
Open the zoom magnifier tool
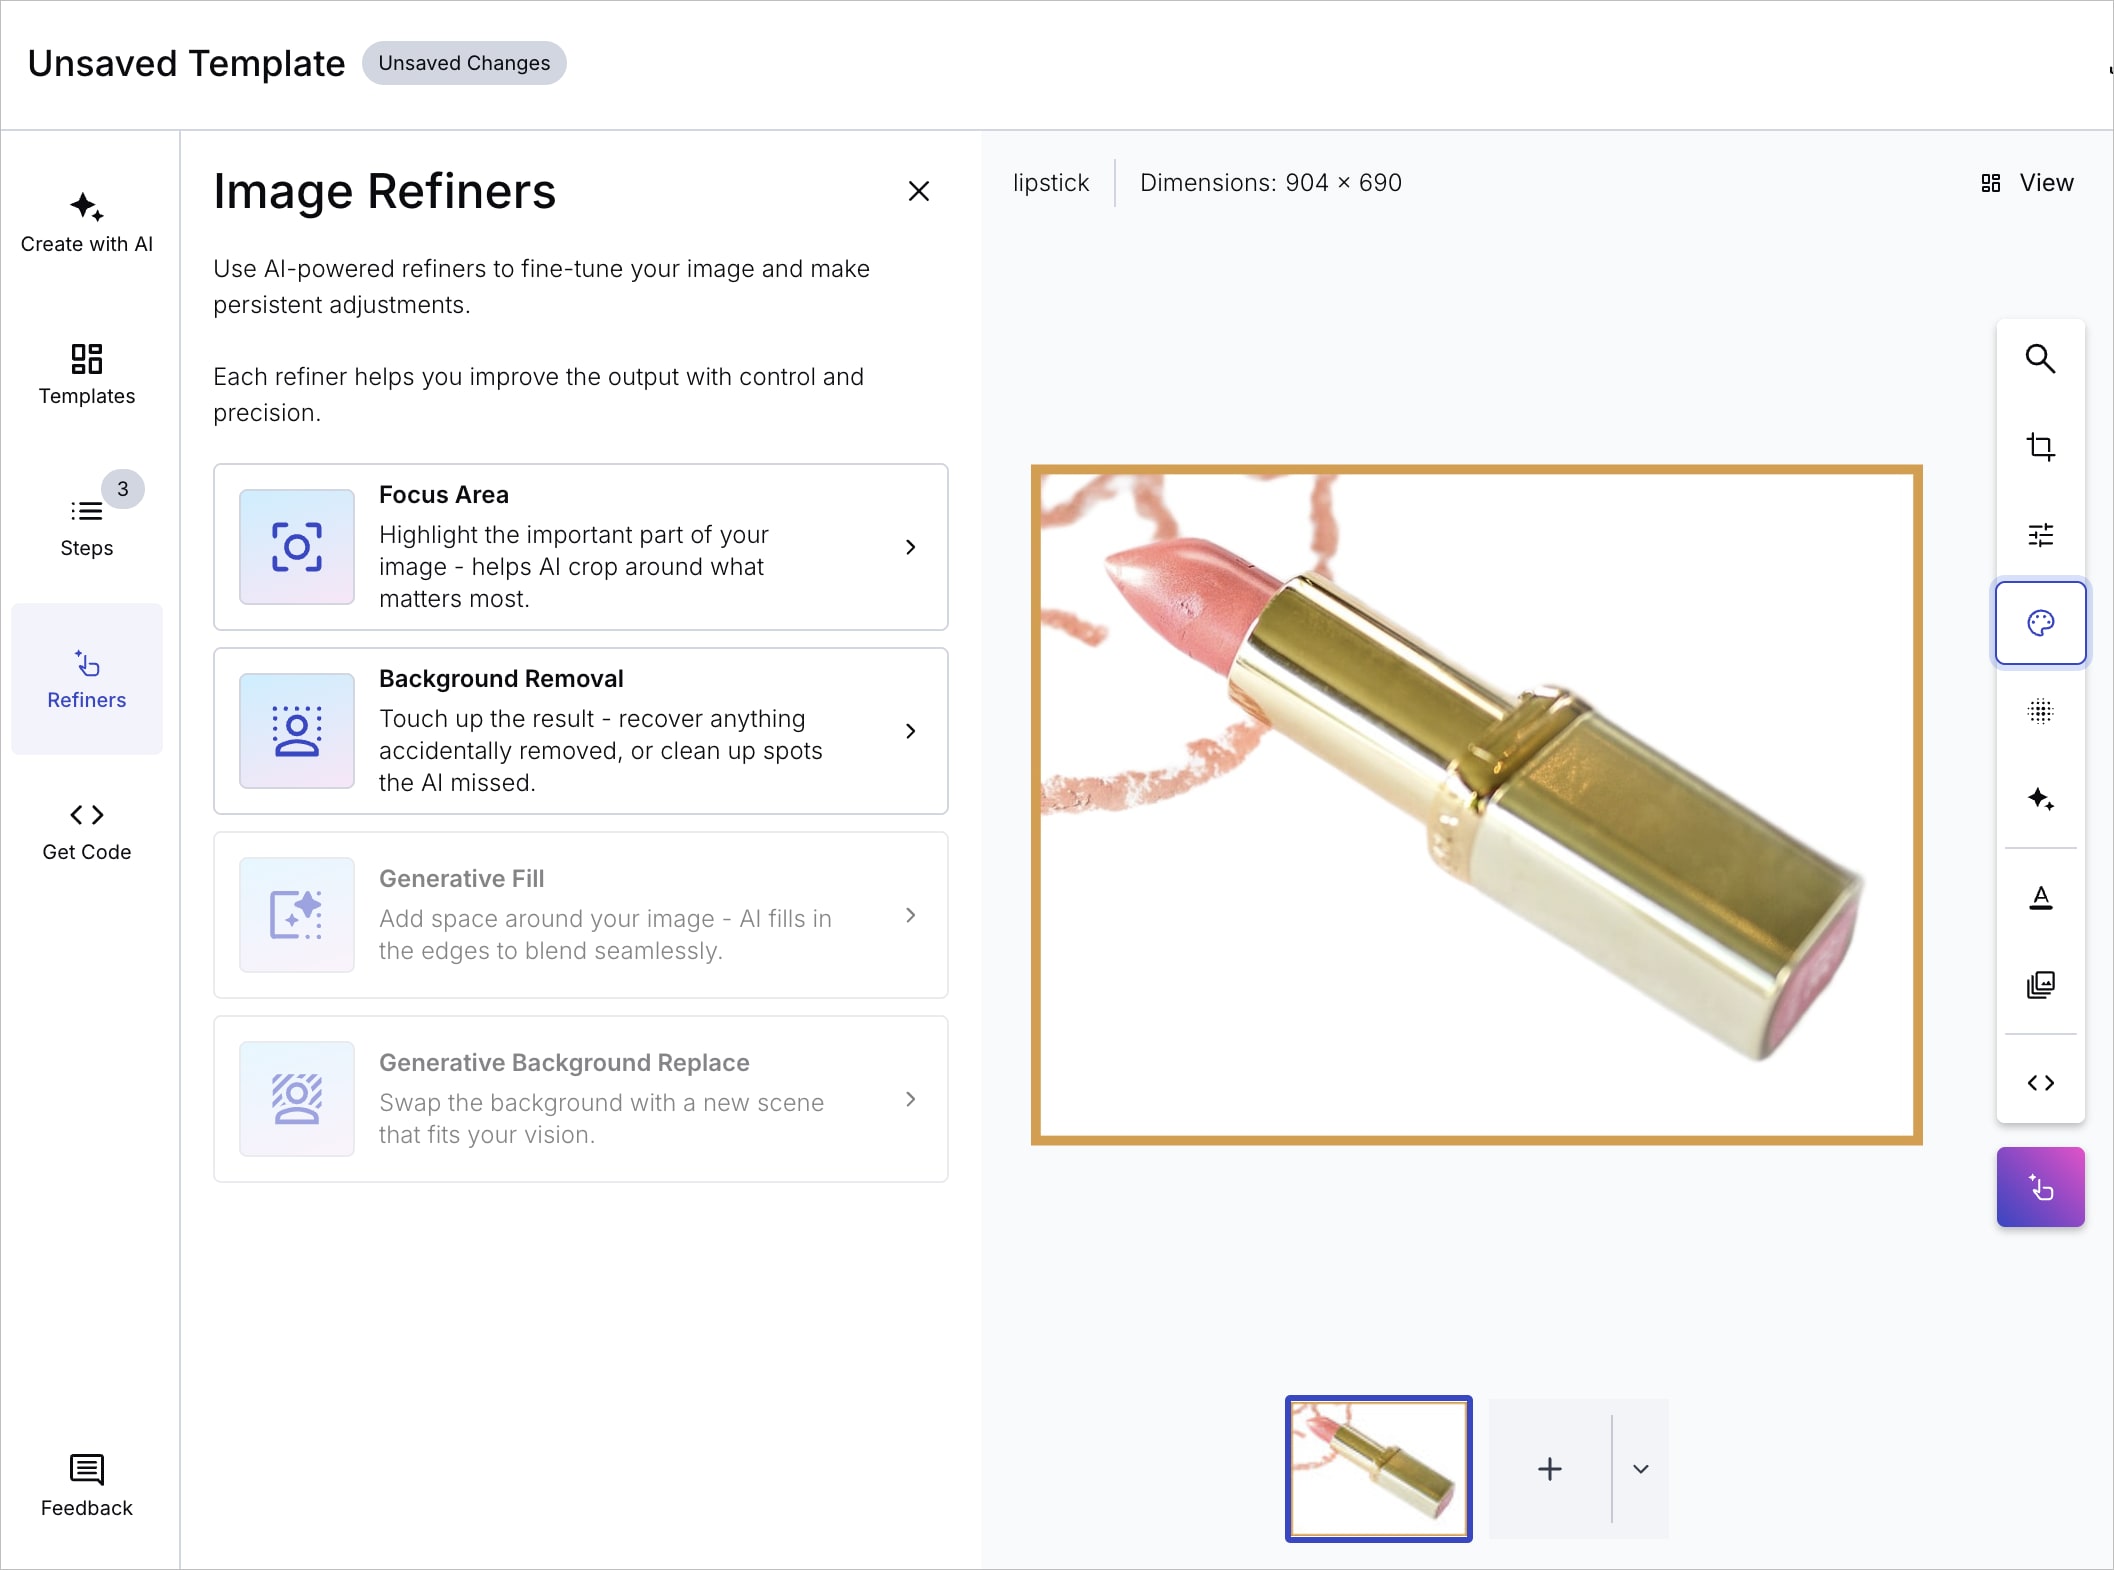coord(2040,359)
